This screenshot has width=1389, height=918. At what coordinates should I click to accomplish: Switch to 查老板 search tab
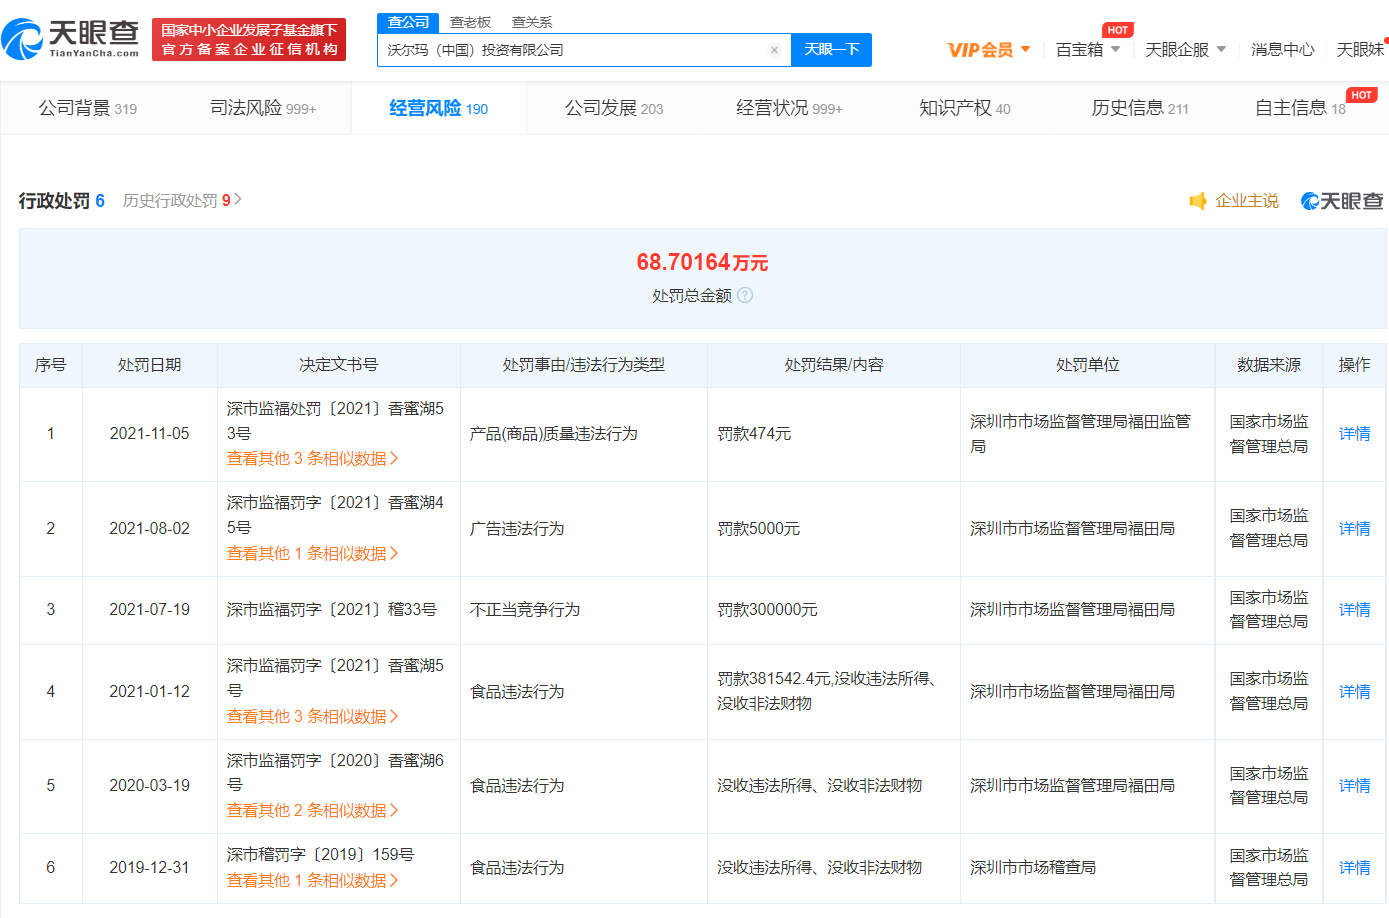point(470,22)
